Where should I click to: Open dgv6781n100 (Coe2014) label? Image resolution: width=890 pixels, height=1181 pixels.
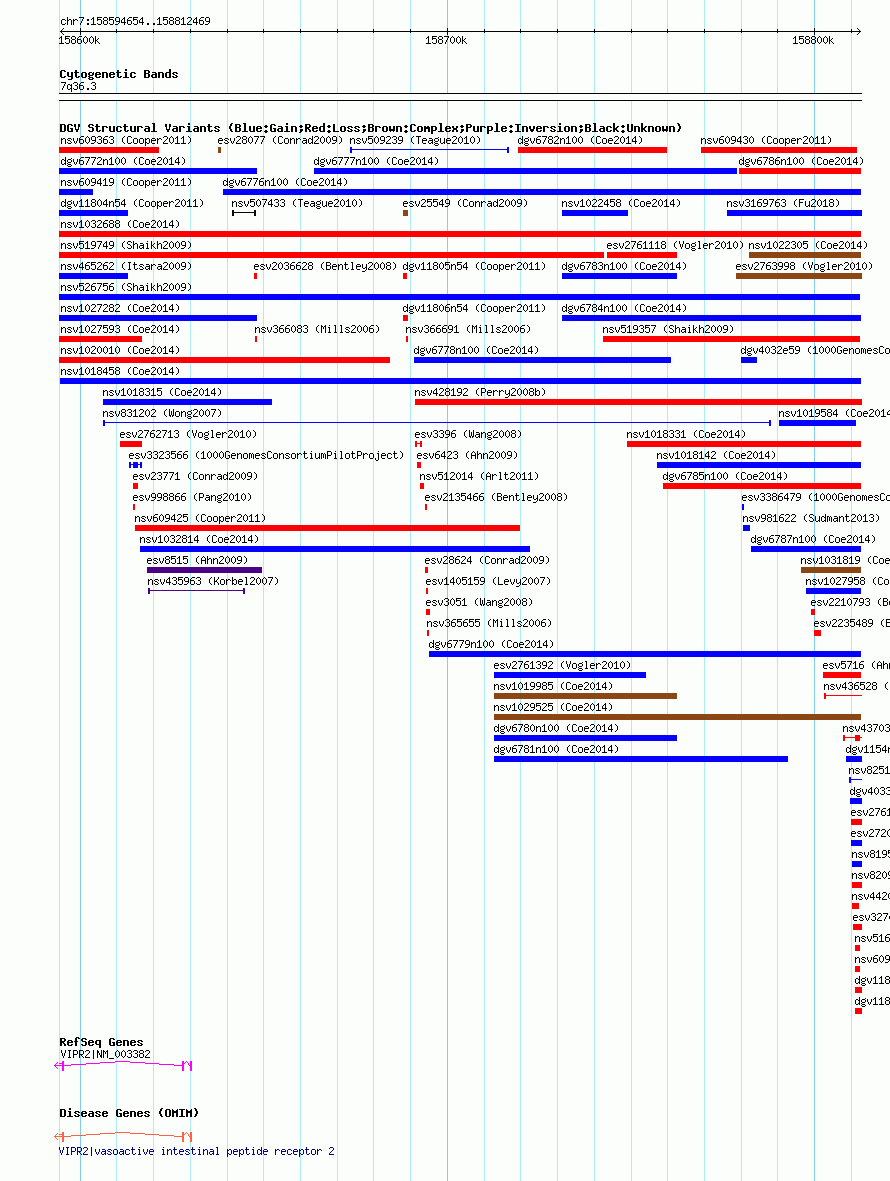tap(556, 751)
